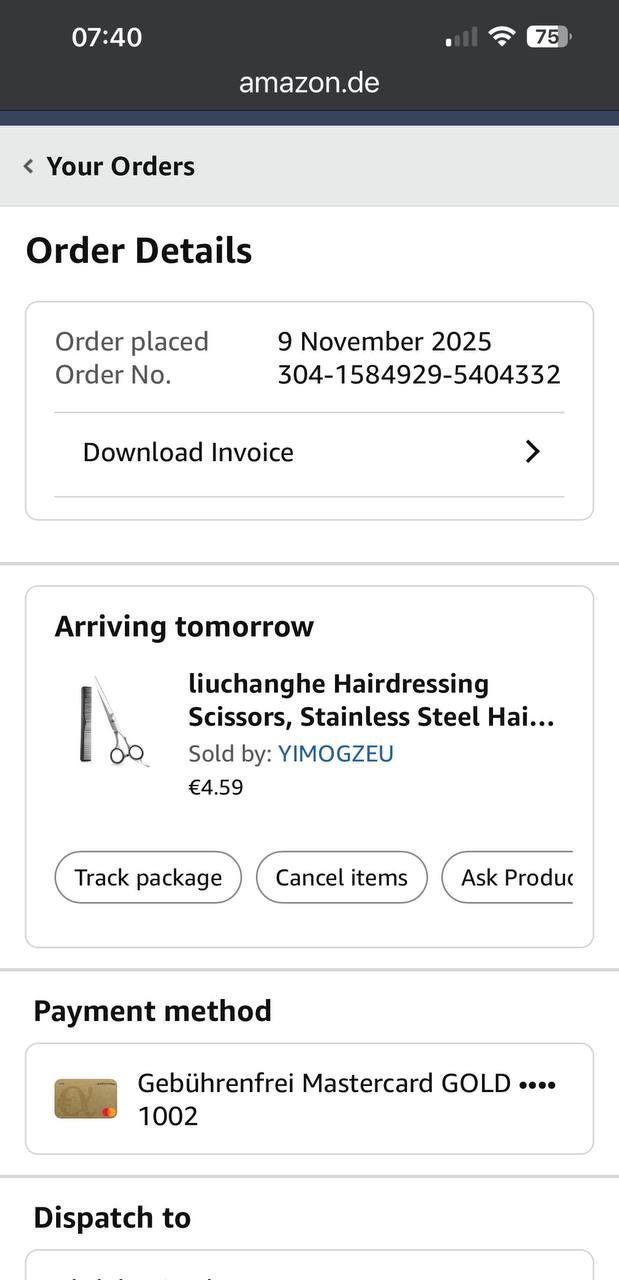This screenshot has height=1280, width=619.
Task: Open liuchanghe Hairdressing Scissors product title
Action: [x=370, y=700]
